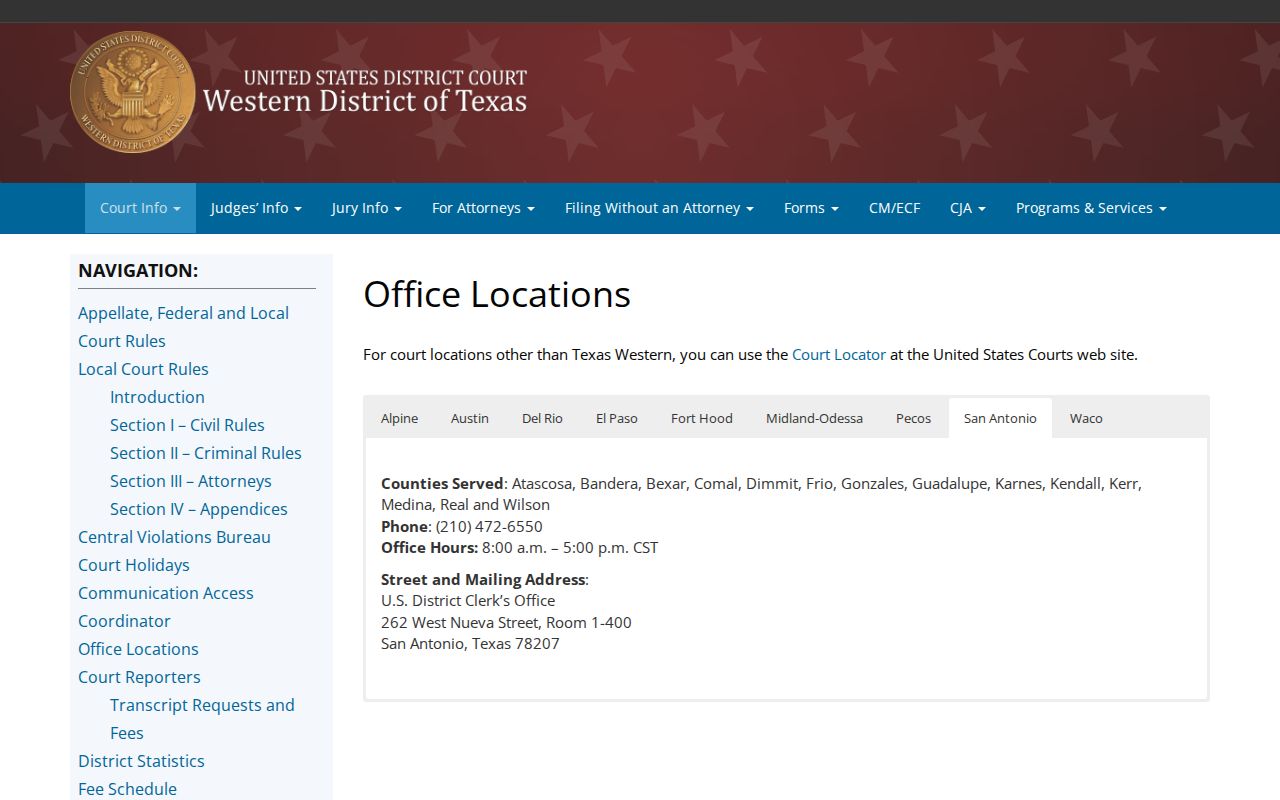Expand the Forms dropdown

coord(811,208)
